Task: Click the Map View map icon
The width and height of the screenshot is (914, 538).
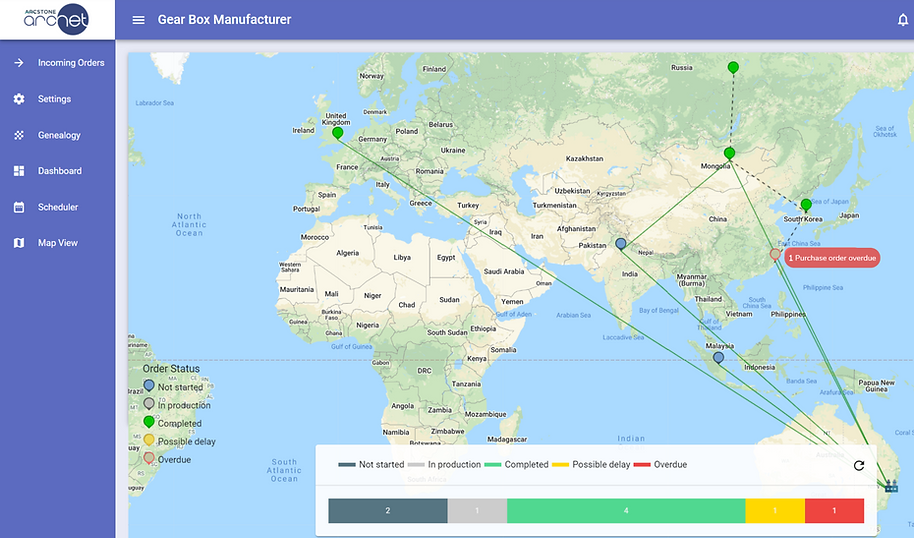Action: pyautogui.click(x=19, y=243)
